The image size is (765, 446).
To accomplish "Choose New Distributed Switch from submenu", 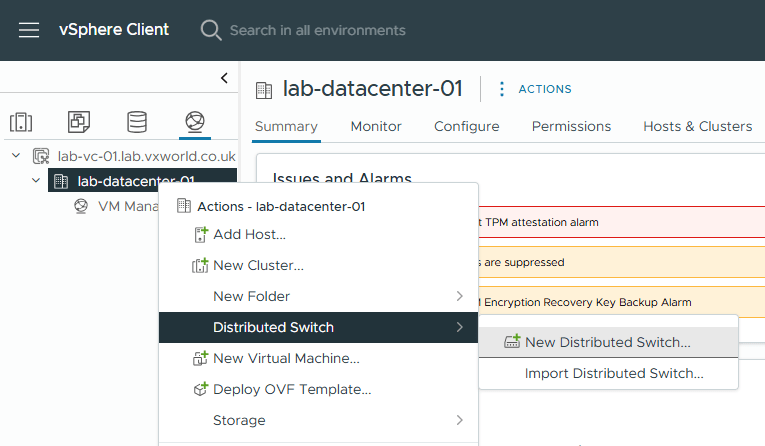I will [x=607, y=342].
